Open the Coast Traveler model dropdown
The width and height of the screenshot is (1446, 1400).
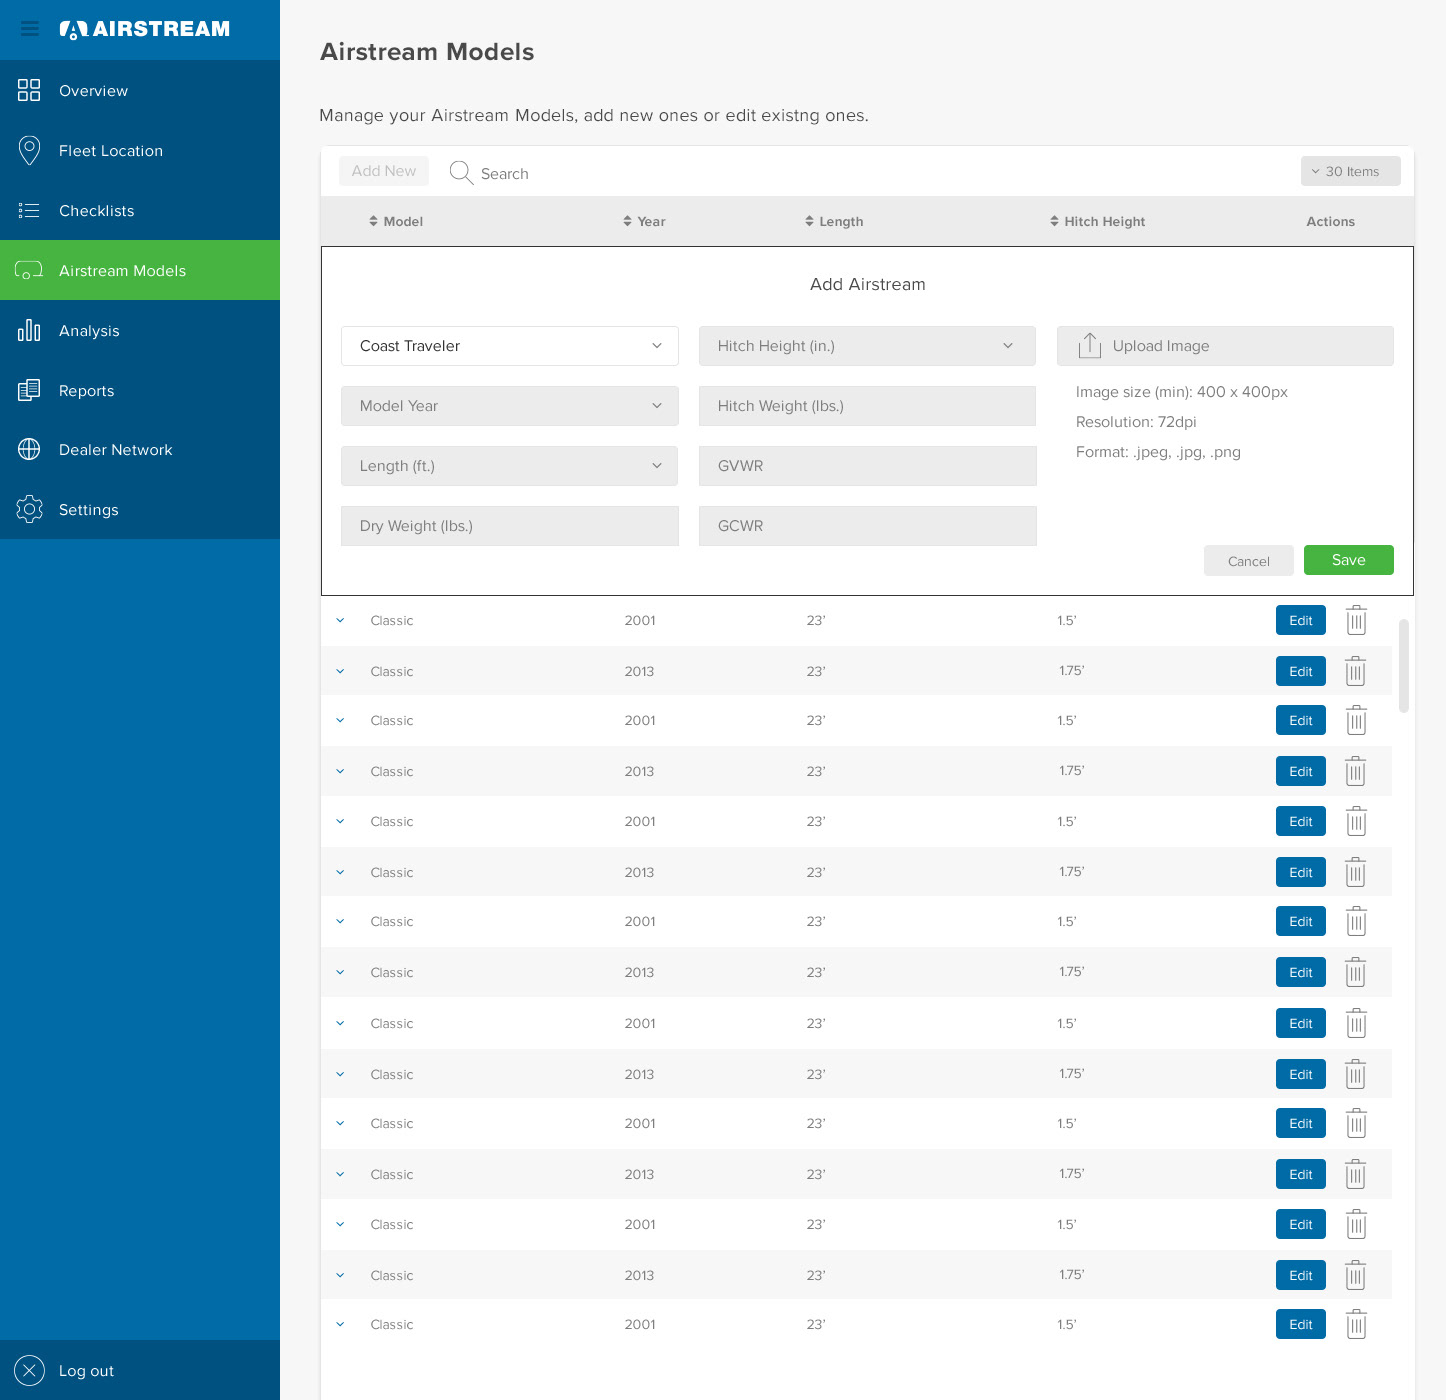click(x=510, y=346)
